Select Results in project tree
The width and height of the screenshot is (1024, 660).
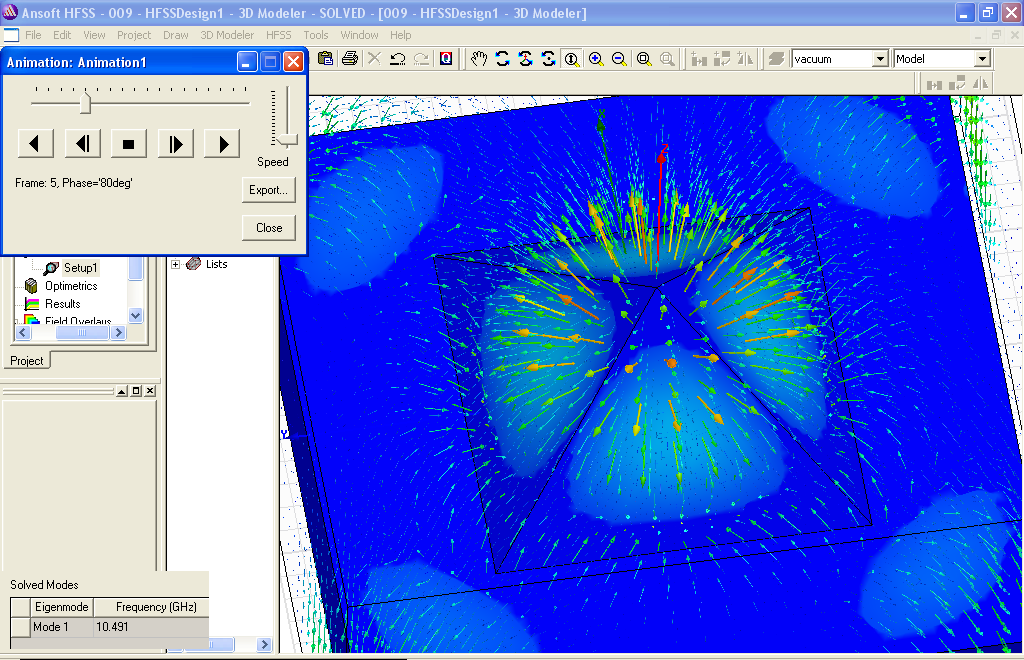(x=63, y=304)
